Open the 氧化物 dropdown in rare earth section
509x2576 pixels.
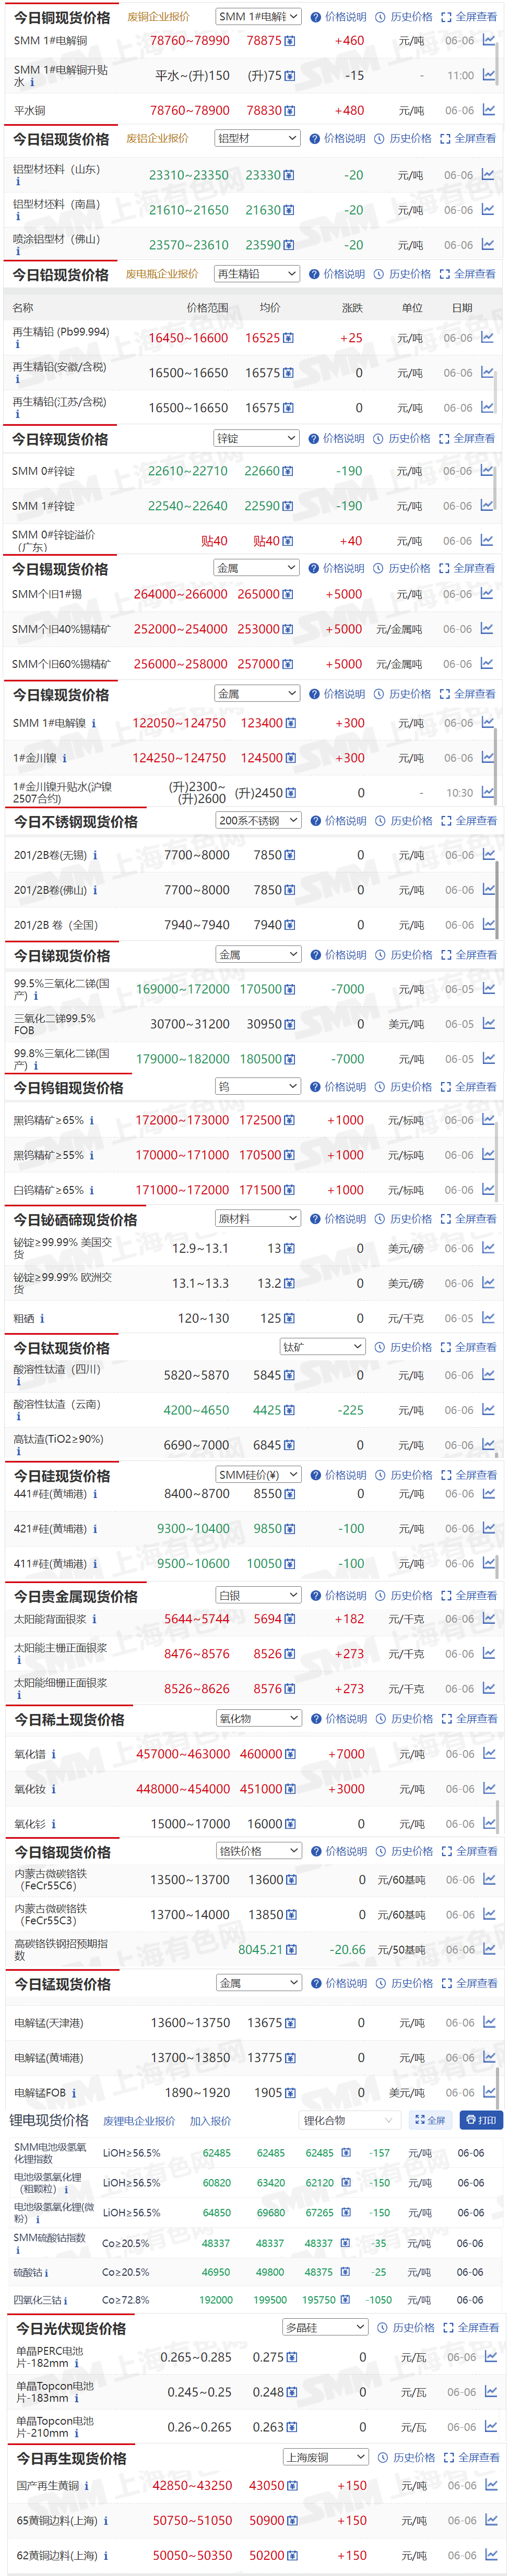point(258,1718)
